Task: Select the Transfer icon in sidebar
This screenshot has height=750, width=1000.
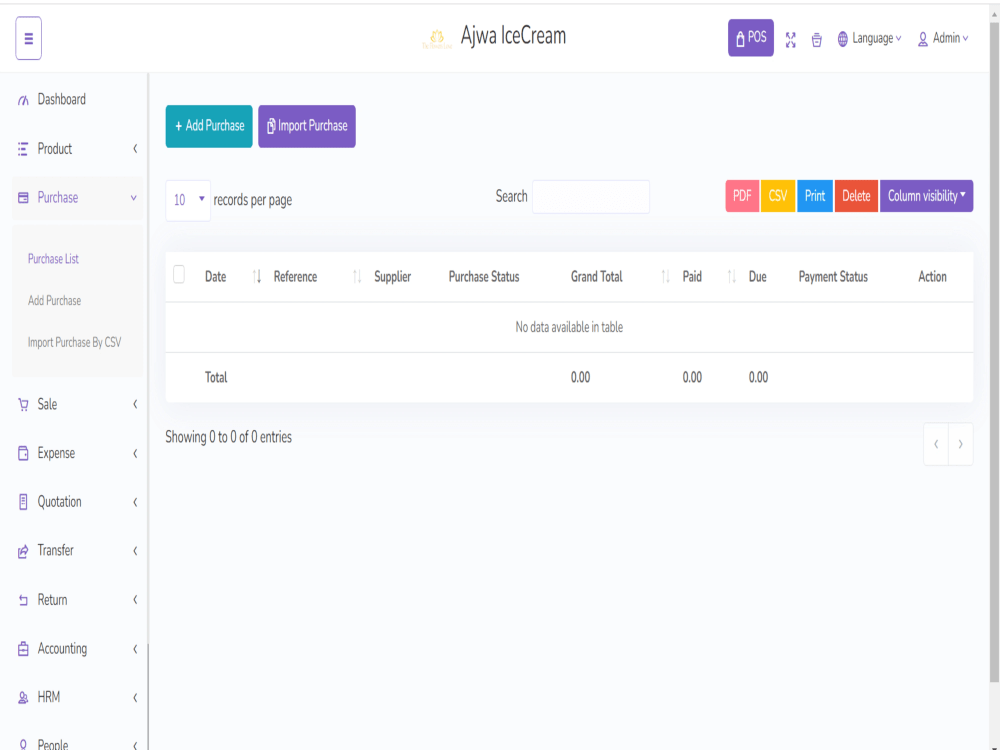Action: pos(21,550)
